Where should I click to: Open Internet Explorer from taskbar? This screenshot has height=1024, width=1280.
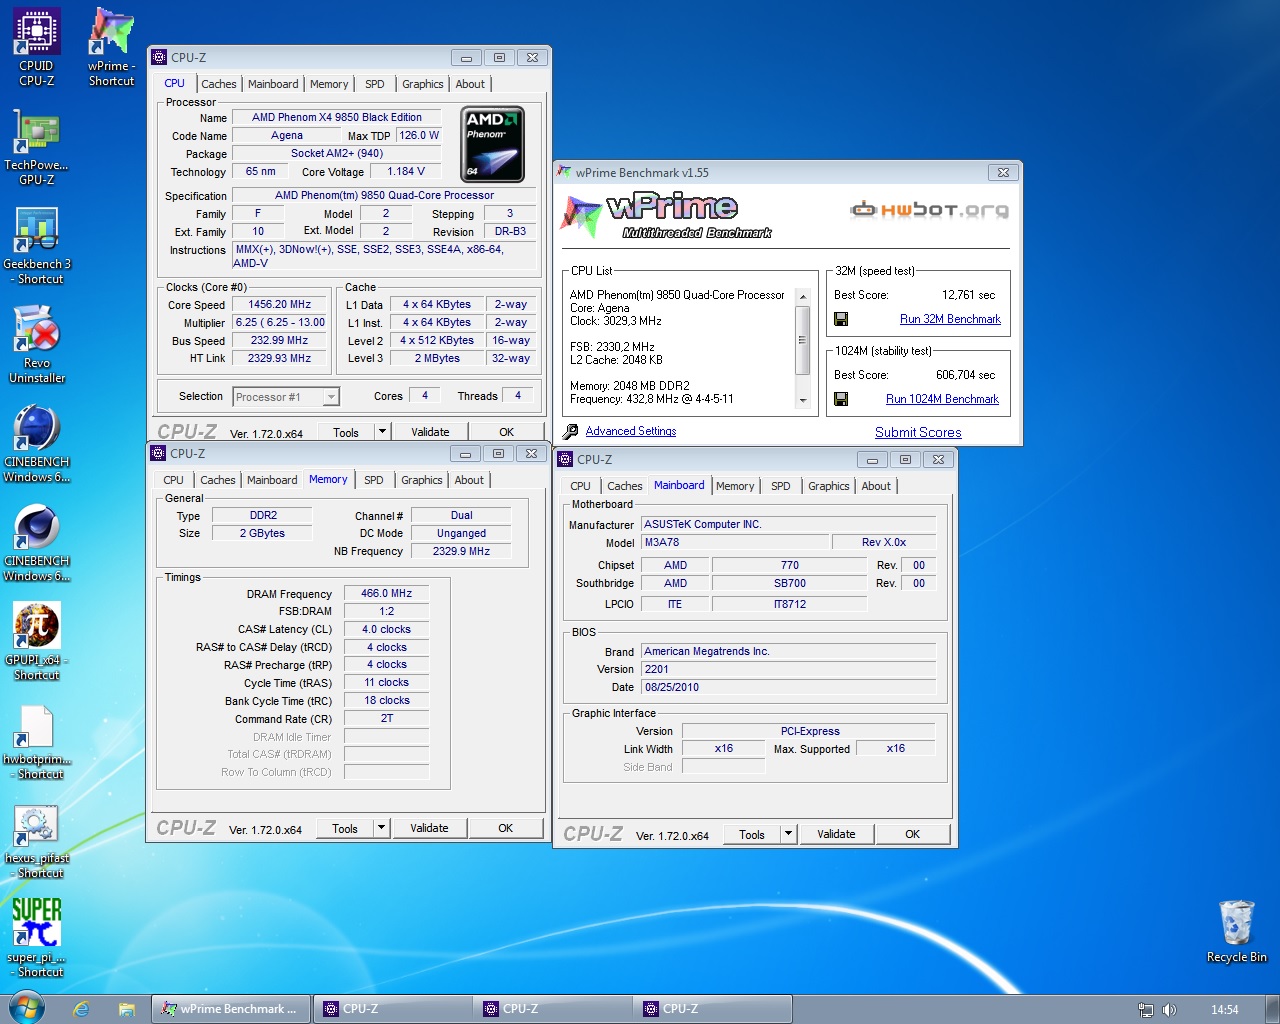tap(81, 1009)
